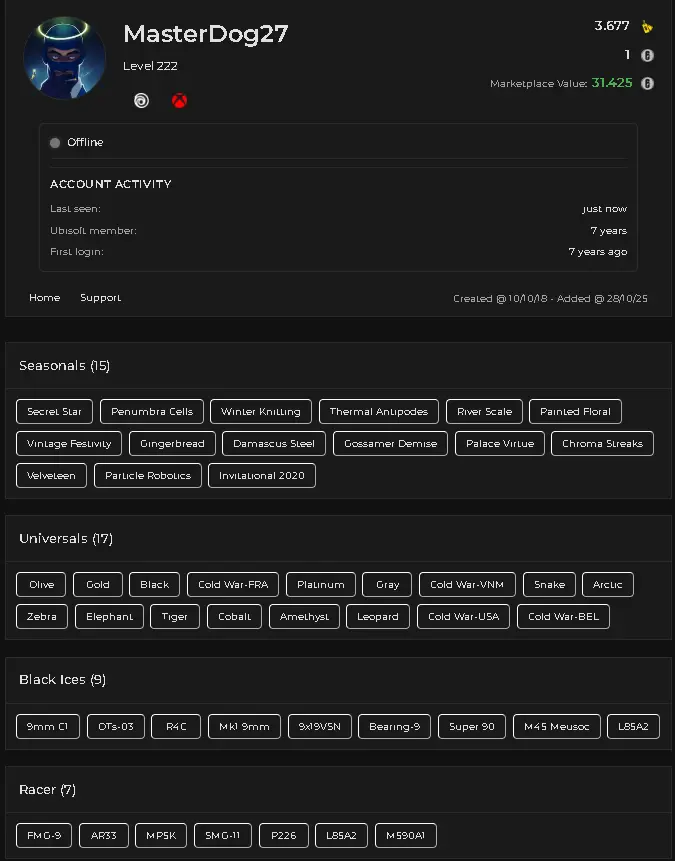Click the M45 Meusoc Black Ice tag
The image size is (675, 861).
pyautogui.click(x=557, y=726)
